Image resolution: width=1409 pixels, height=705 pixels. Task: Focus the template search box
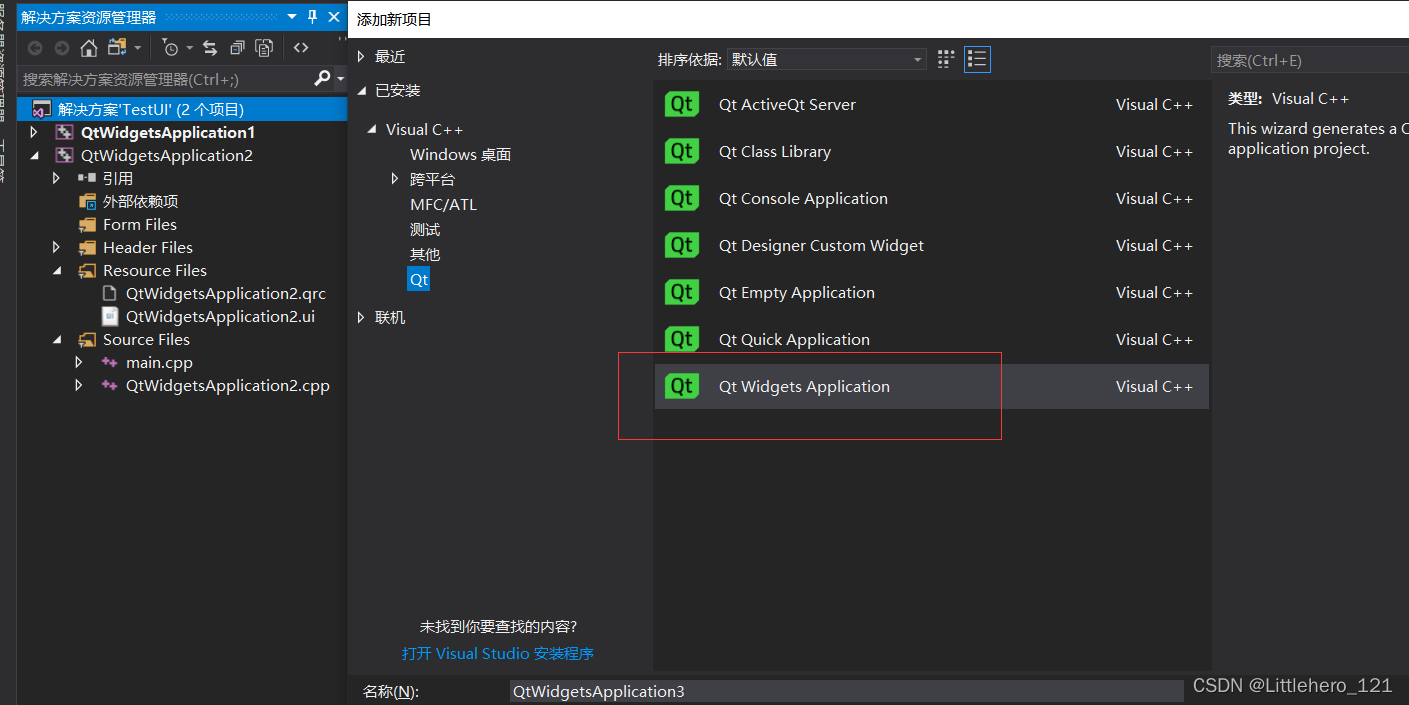pos(1310,60)
